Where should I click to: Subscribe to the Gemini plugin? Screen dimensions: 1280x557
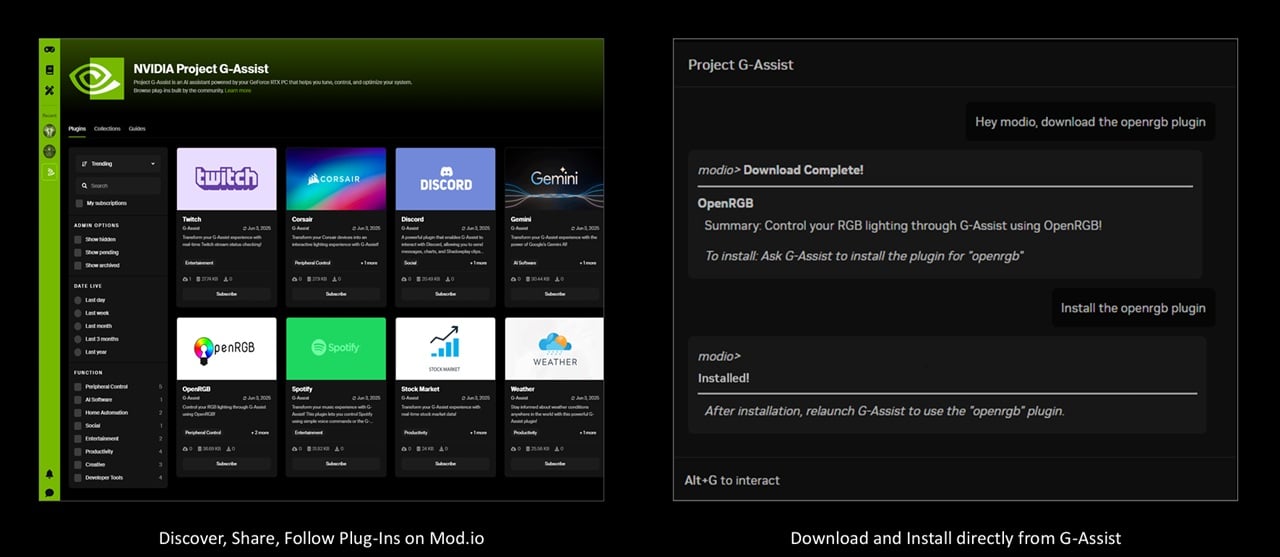(x=554, y=294)
